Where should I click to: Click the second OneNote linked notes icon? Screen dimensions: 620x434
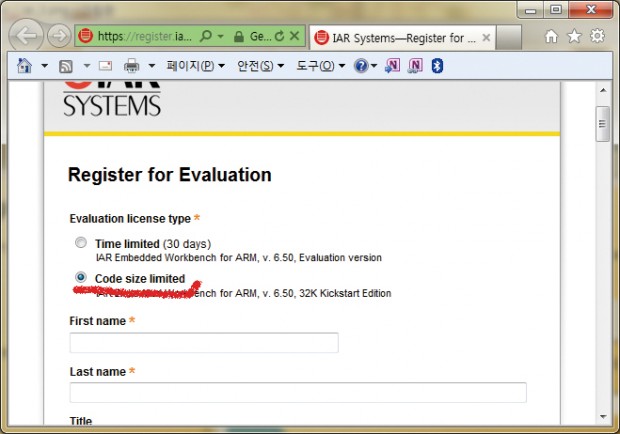tap(415, 66)
